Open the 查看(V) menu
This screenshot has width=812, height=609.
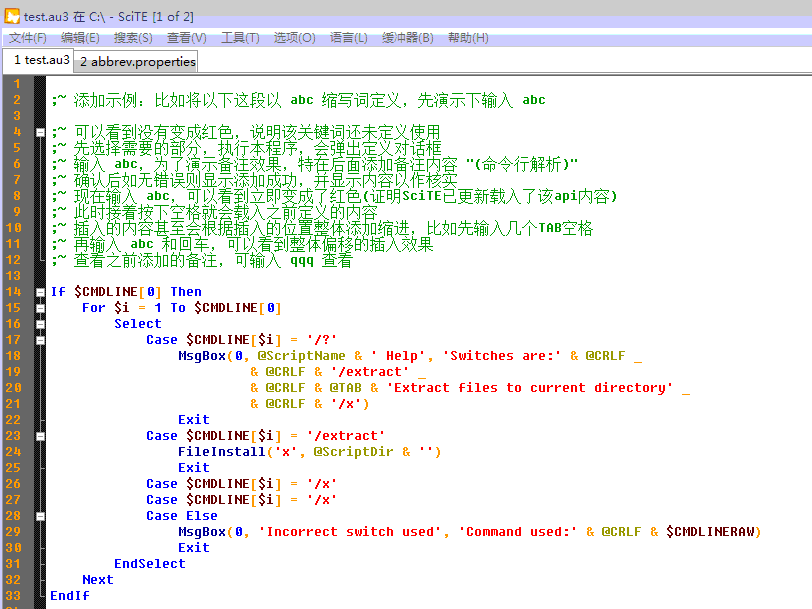point(187,38)
